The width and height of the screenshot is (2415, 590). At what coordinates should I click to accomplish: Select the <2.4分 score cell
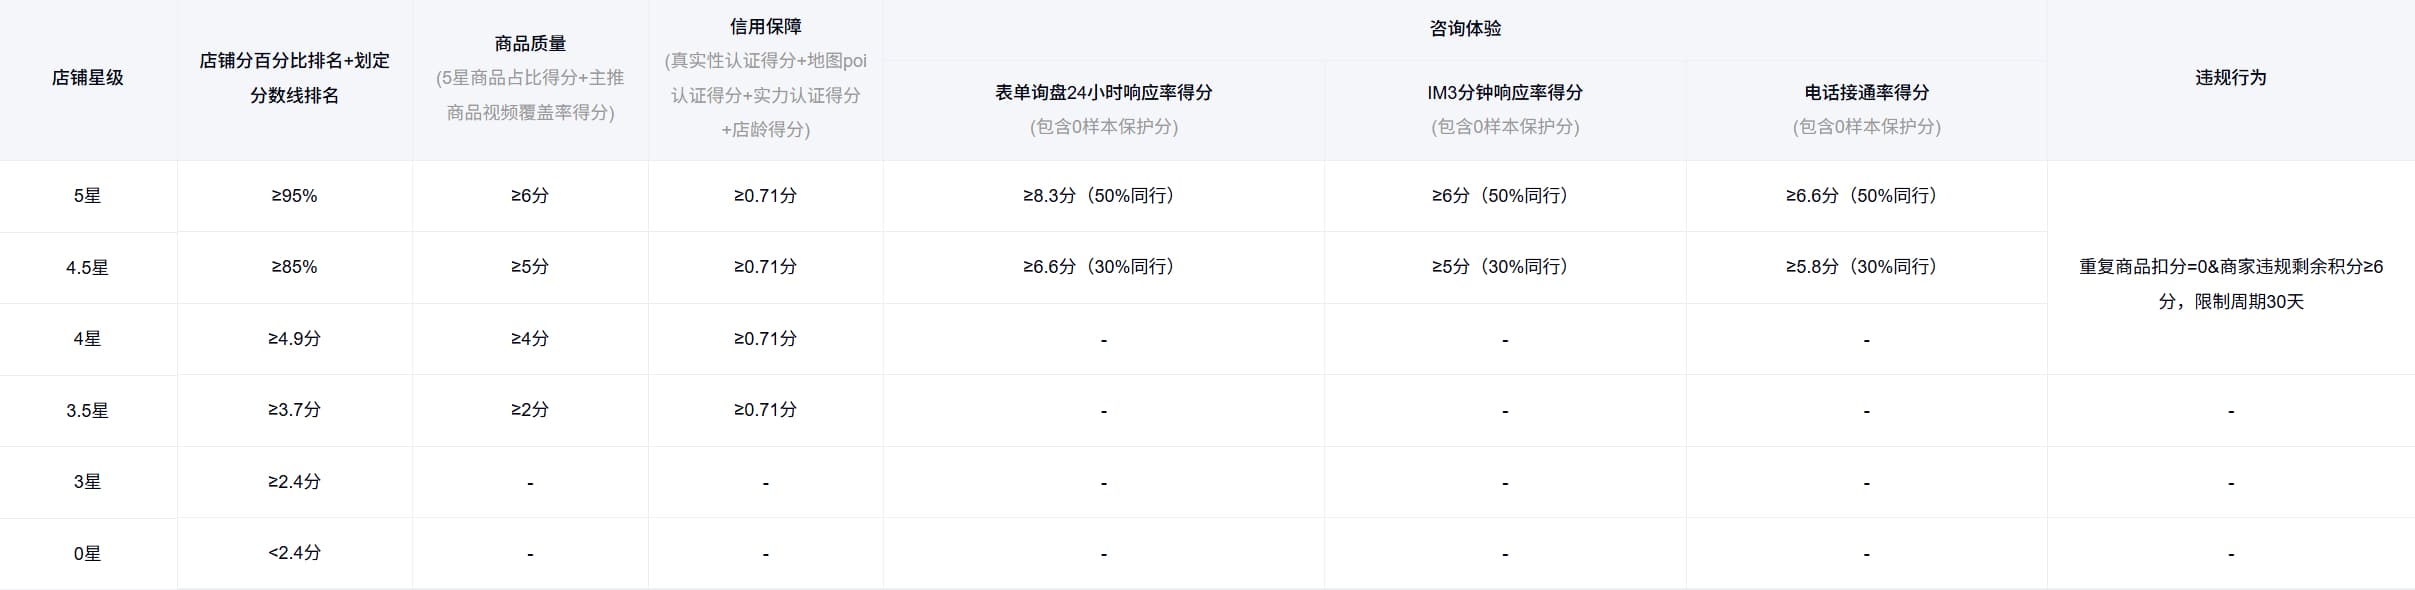point(294,553)
